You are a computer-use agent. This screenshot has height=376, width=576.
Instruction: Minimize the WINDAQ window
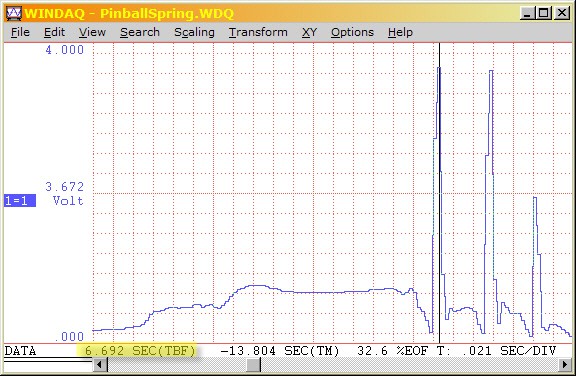pyautogui.click(x=528, y=14)
